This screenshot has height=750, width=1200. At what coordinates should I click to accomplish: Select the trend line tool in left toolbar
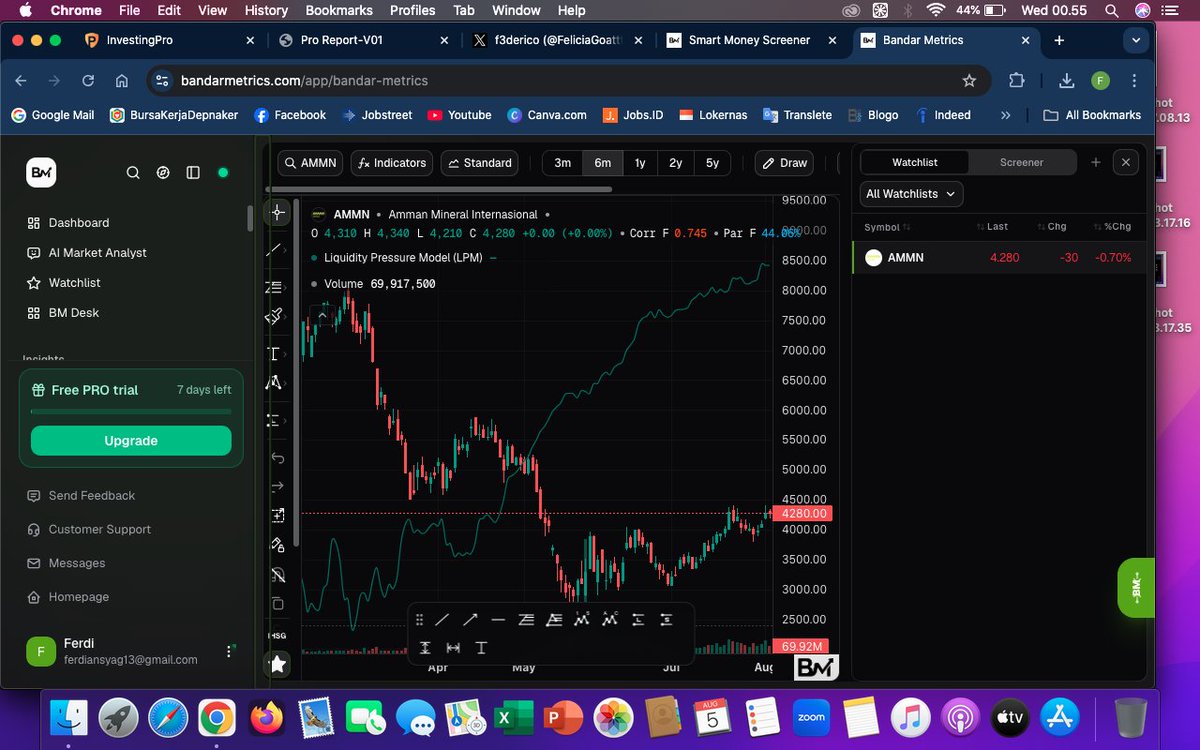point(275,250)
